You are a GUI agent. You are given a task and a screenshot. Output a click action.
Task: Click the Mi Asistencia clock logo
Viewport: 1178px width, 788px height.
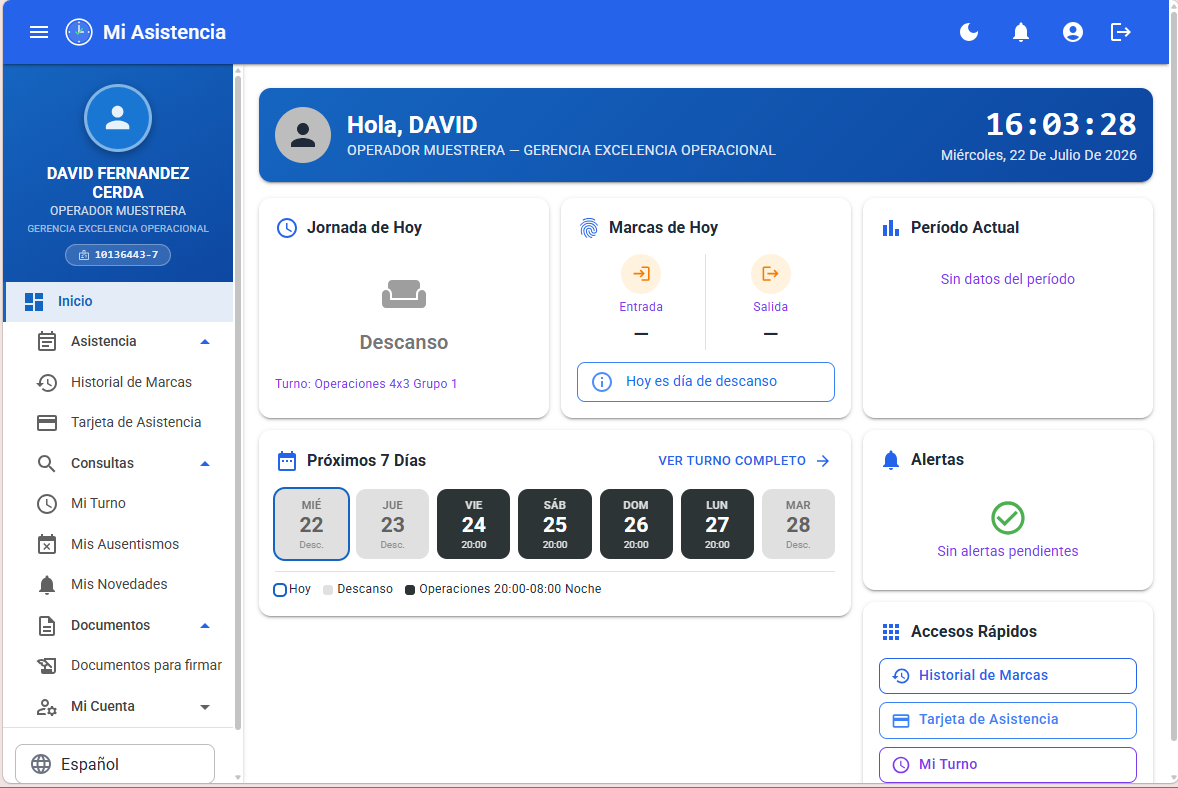[79, 32]
